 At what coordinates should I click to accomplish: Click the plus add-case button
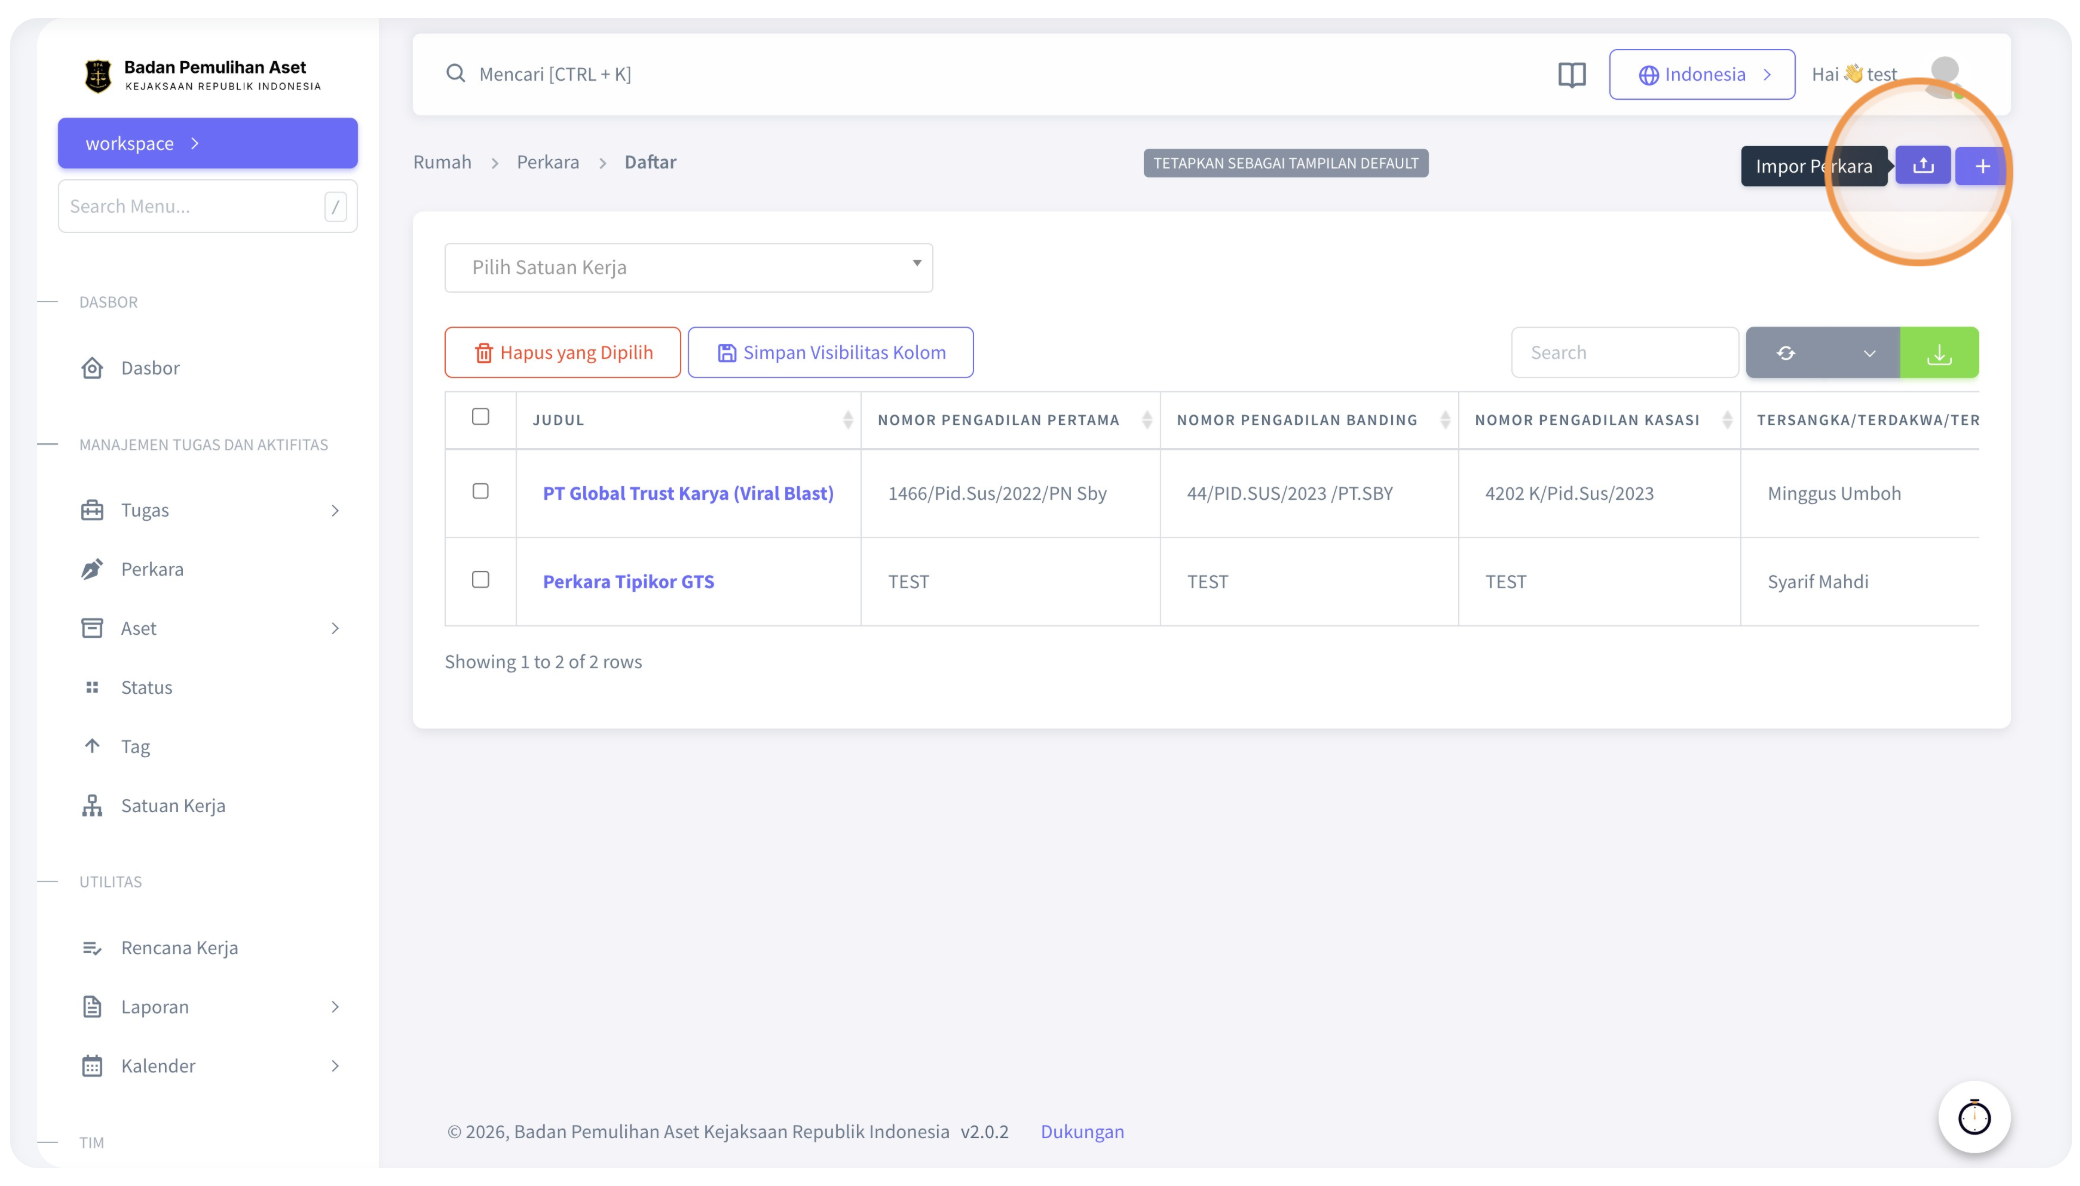point(1982,166)
